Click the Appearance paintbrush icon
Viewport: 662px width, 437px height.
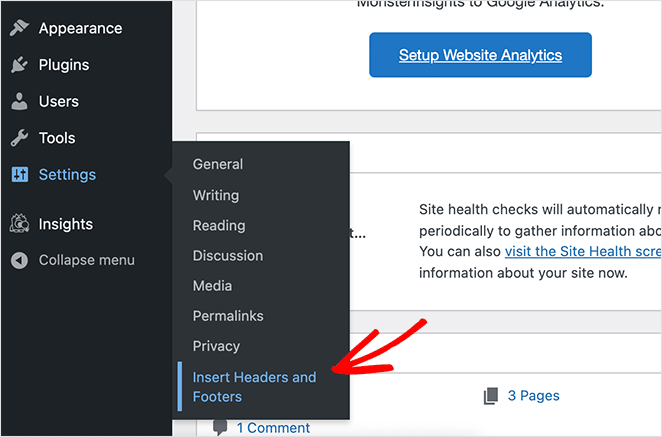point(19,29)
